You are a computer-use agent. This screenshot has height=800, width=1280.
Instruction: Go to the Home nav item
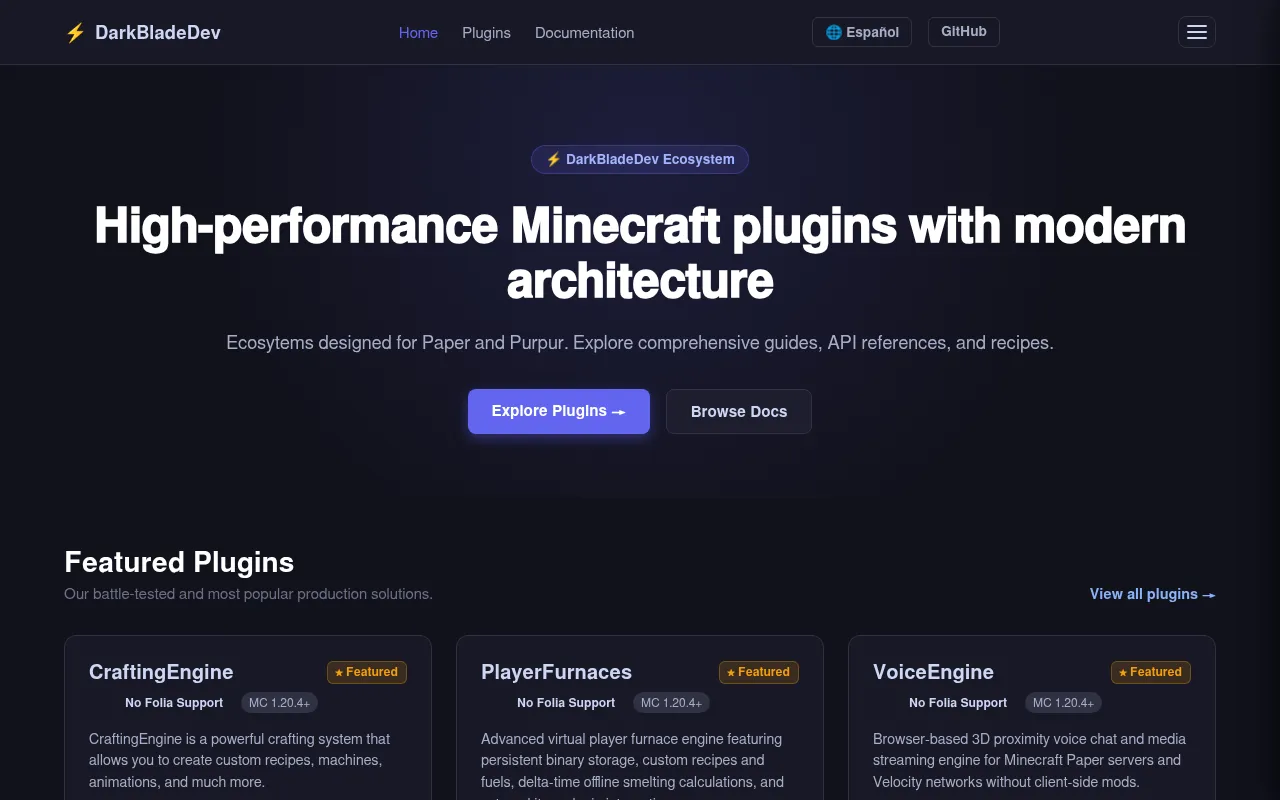[418, 33]
